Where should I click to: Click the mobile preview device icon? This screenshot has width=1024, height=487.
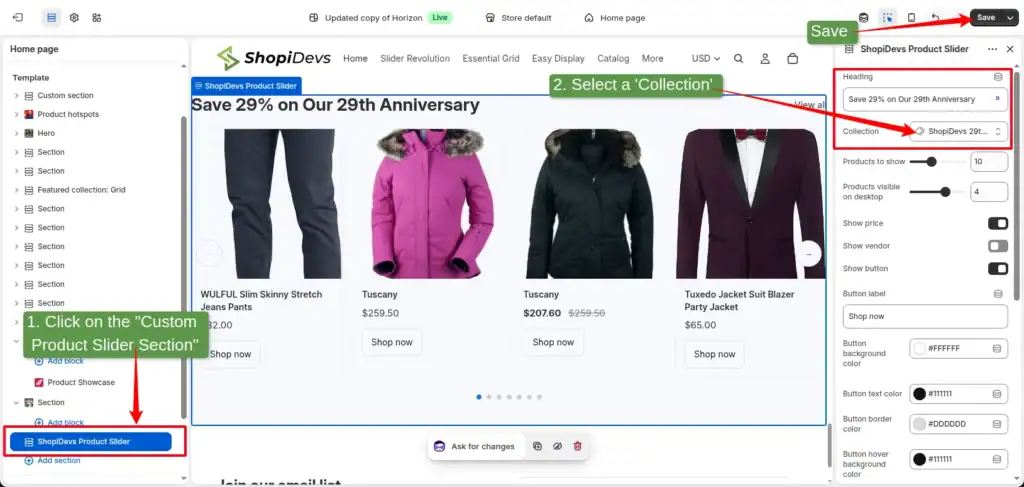click(912, 18)
